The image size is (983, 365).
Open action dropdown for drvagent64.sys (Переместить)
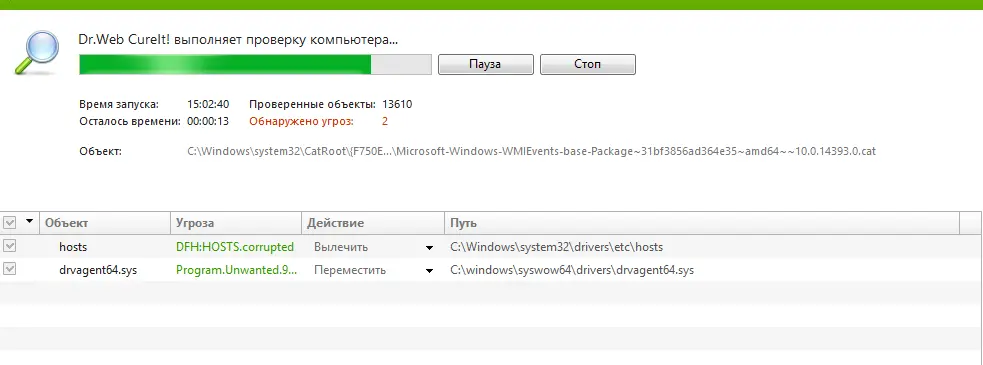(x=429, y=271)
